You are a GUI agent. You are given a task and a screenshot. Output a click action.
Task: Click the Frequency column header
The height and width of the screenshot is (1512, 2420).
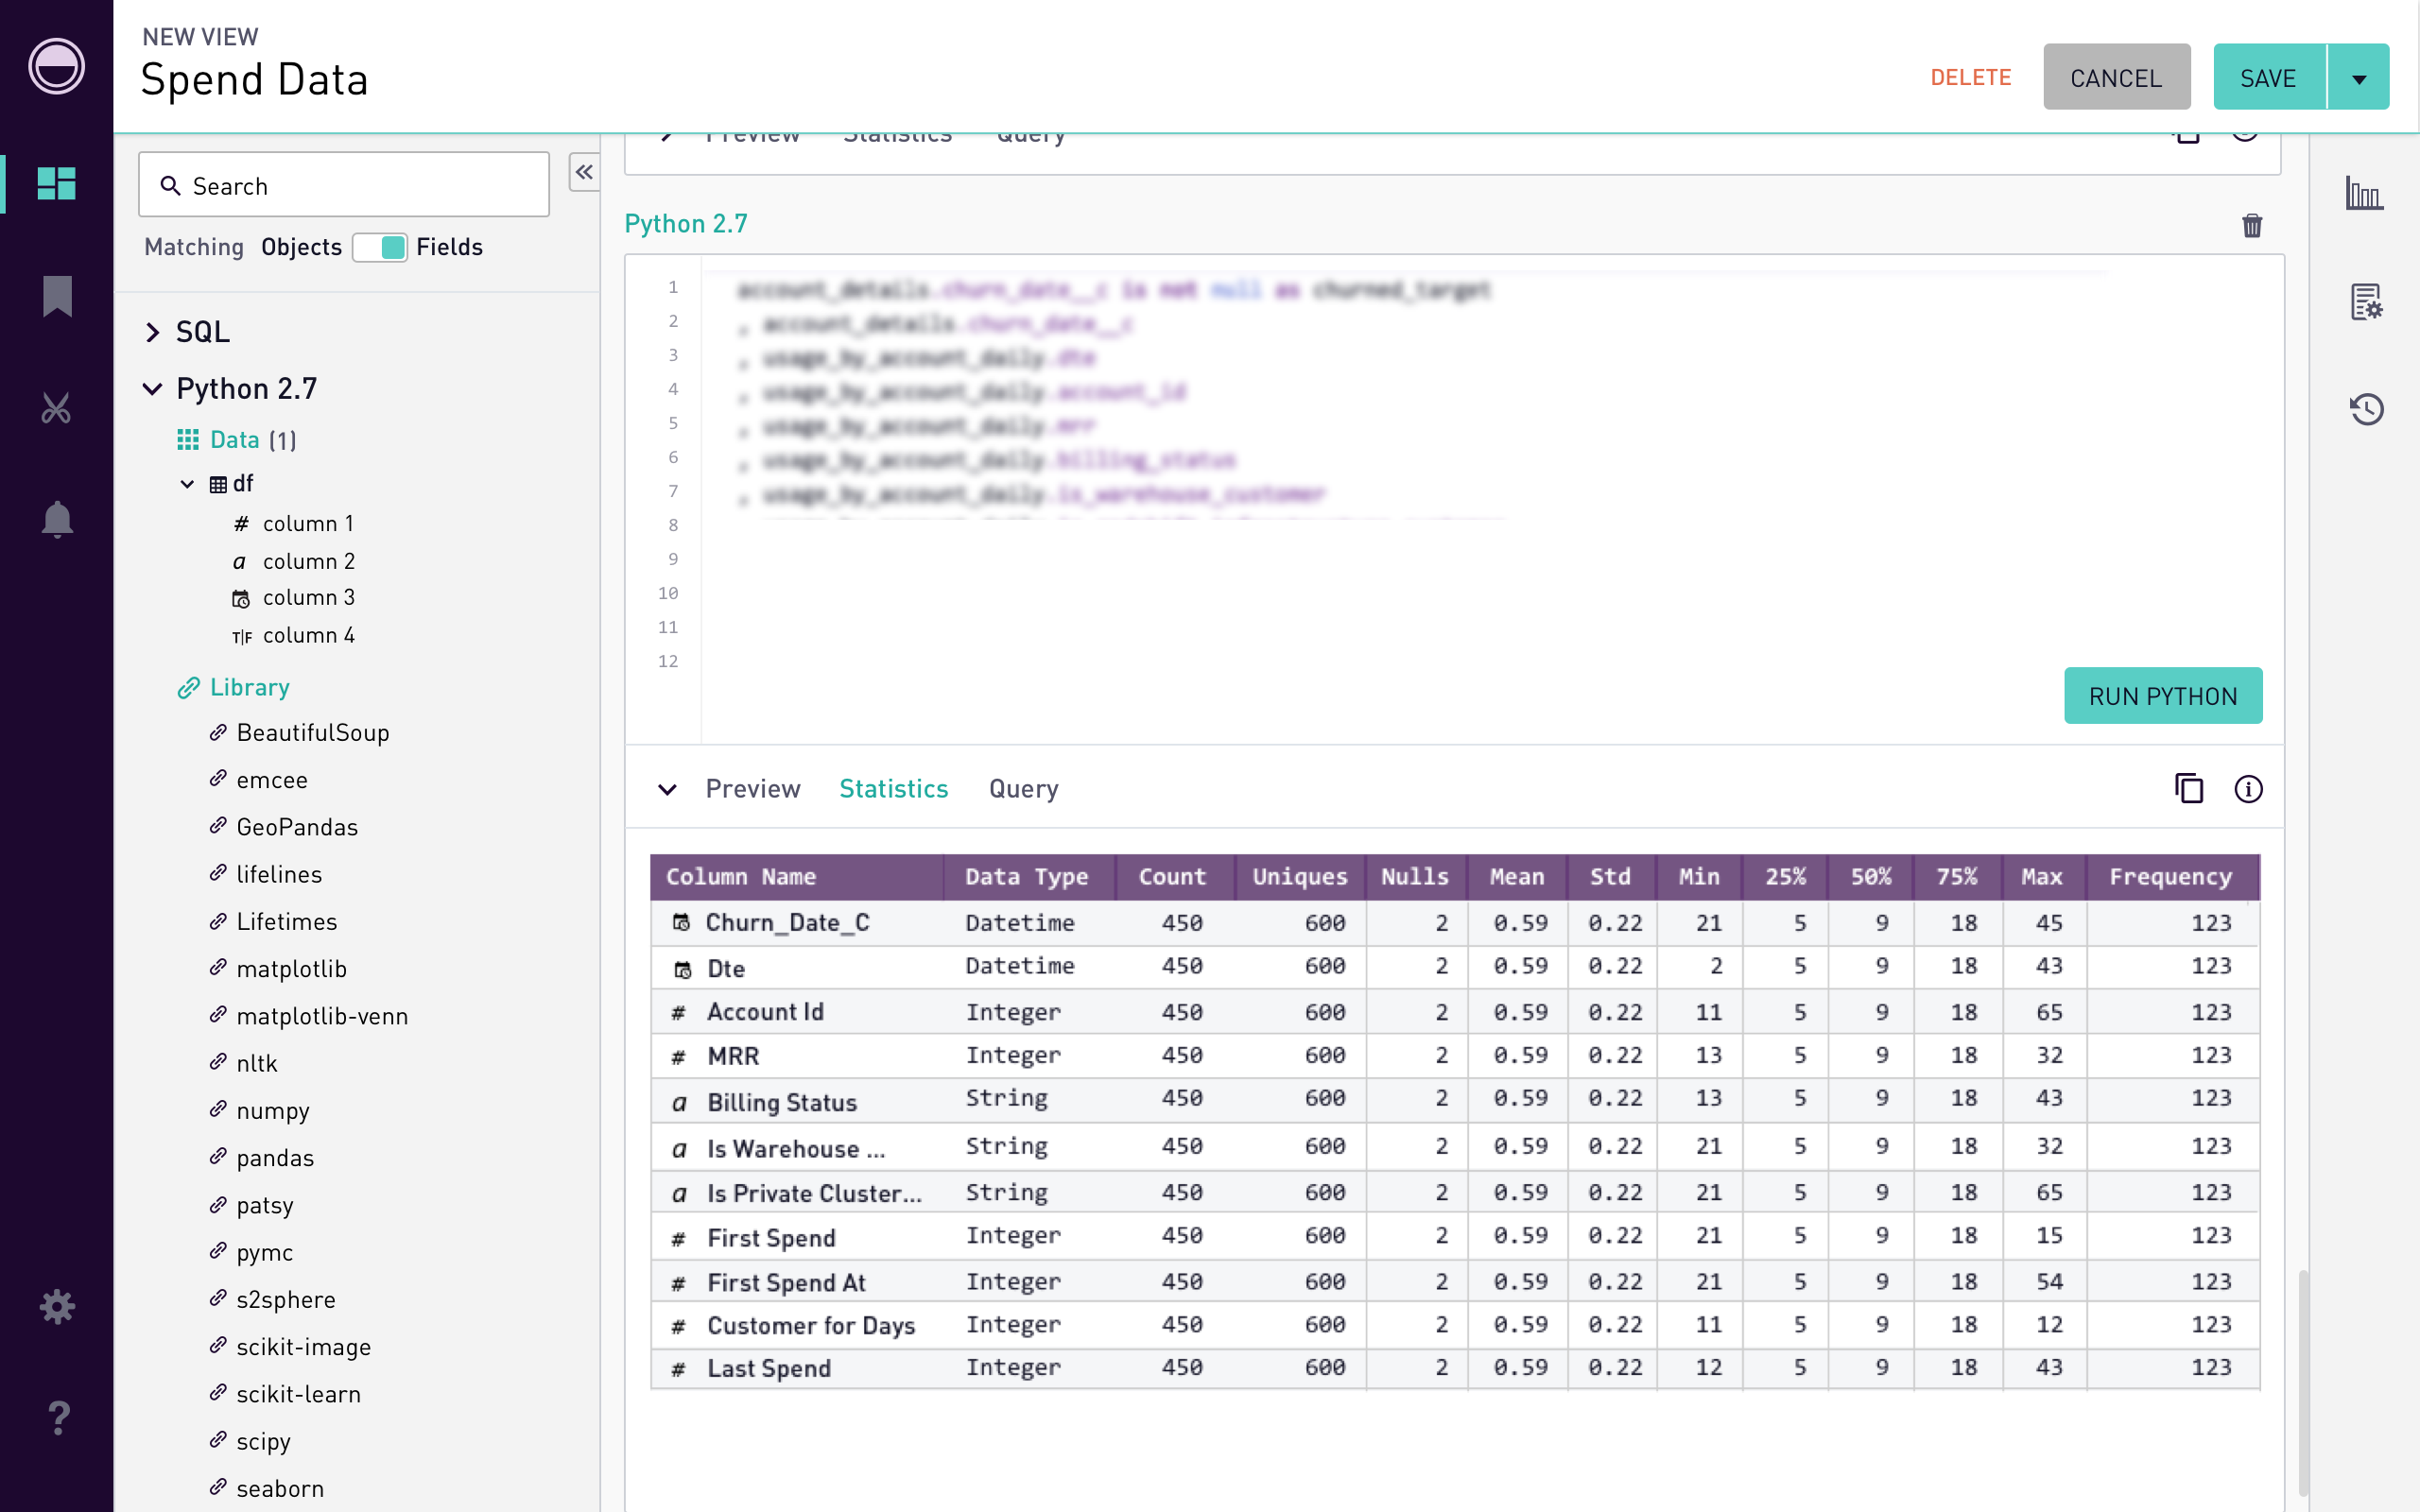pyautogui.click(x=2171, y=877)
